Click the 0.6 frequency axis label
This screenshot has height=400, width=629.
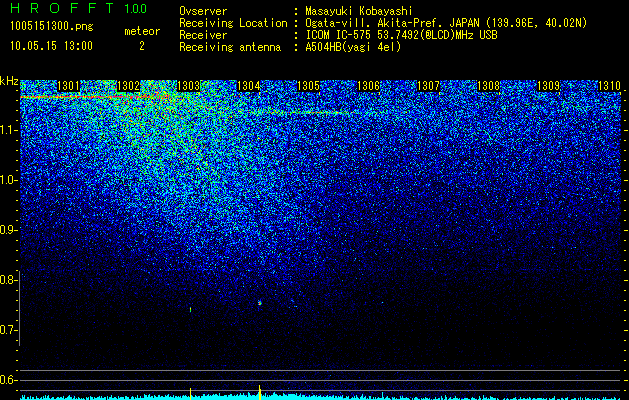[8, 380]
